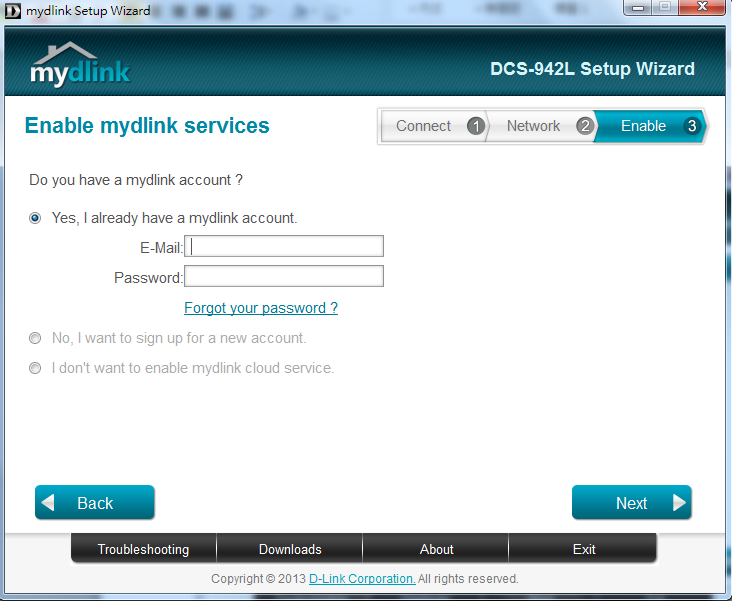Image resolution: width=732 pixels, height=601 pixels.
Task: Go to the Connect wizard step
Action: coord(424,126)
